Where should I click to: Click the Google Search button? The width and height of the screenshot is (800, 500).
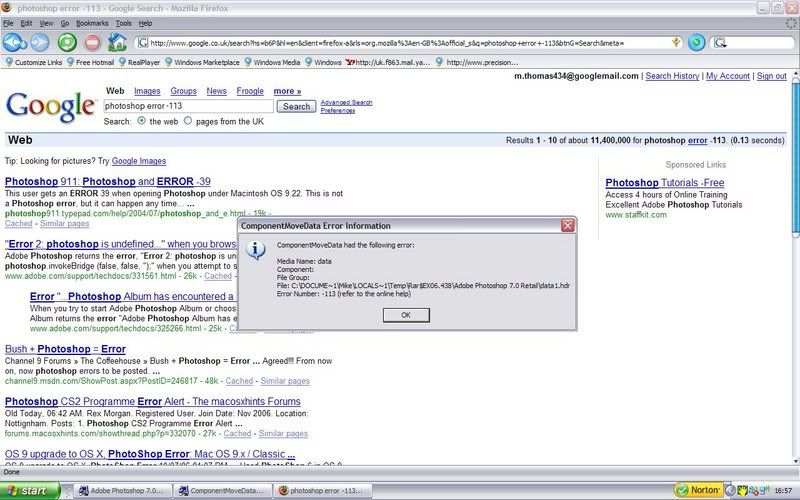point(296,106)
